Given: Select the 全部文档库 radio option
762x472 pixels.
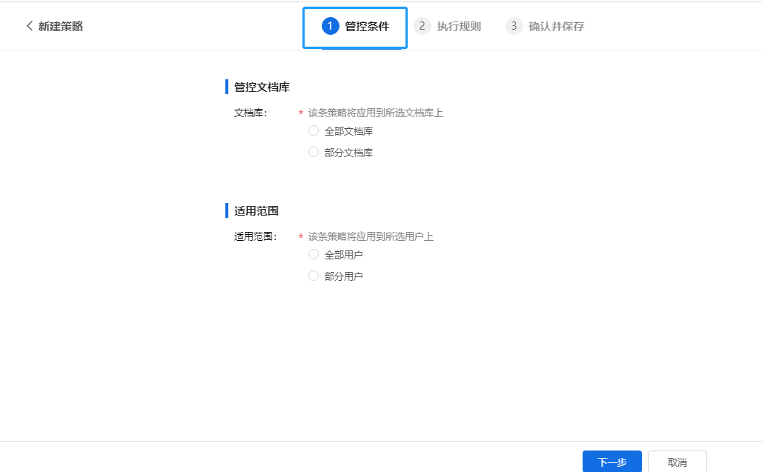Looking at the screenshot, I should click(313, 131).
